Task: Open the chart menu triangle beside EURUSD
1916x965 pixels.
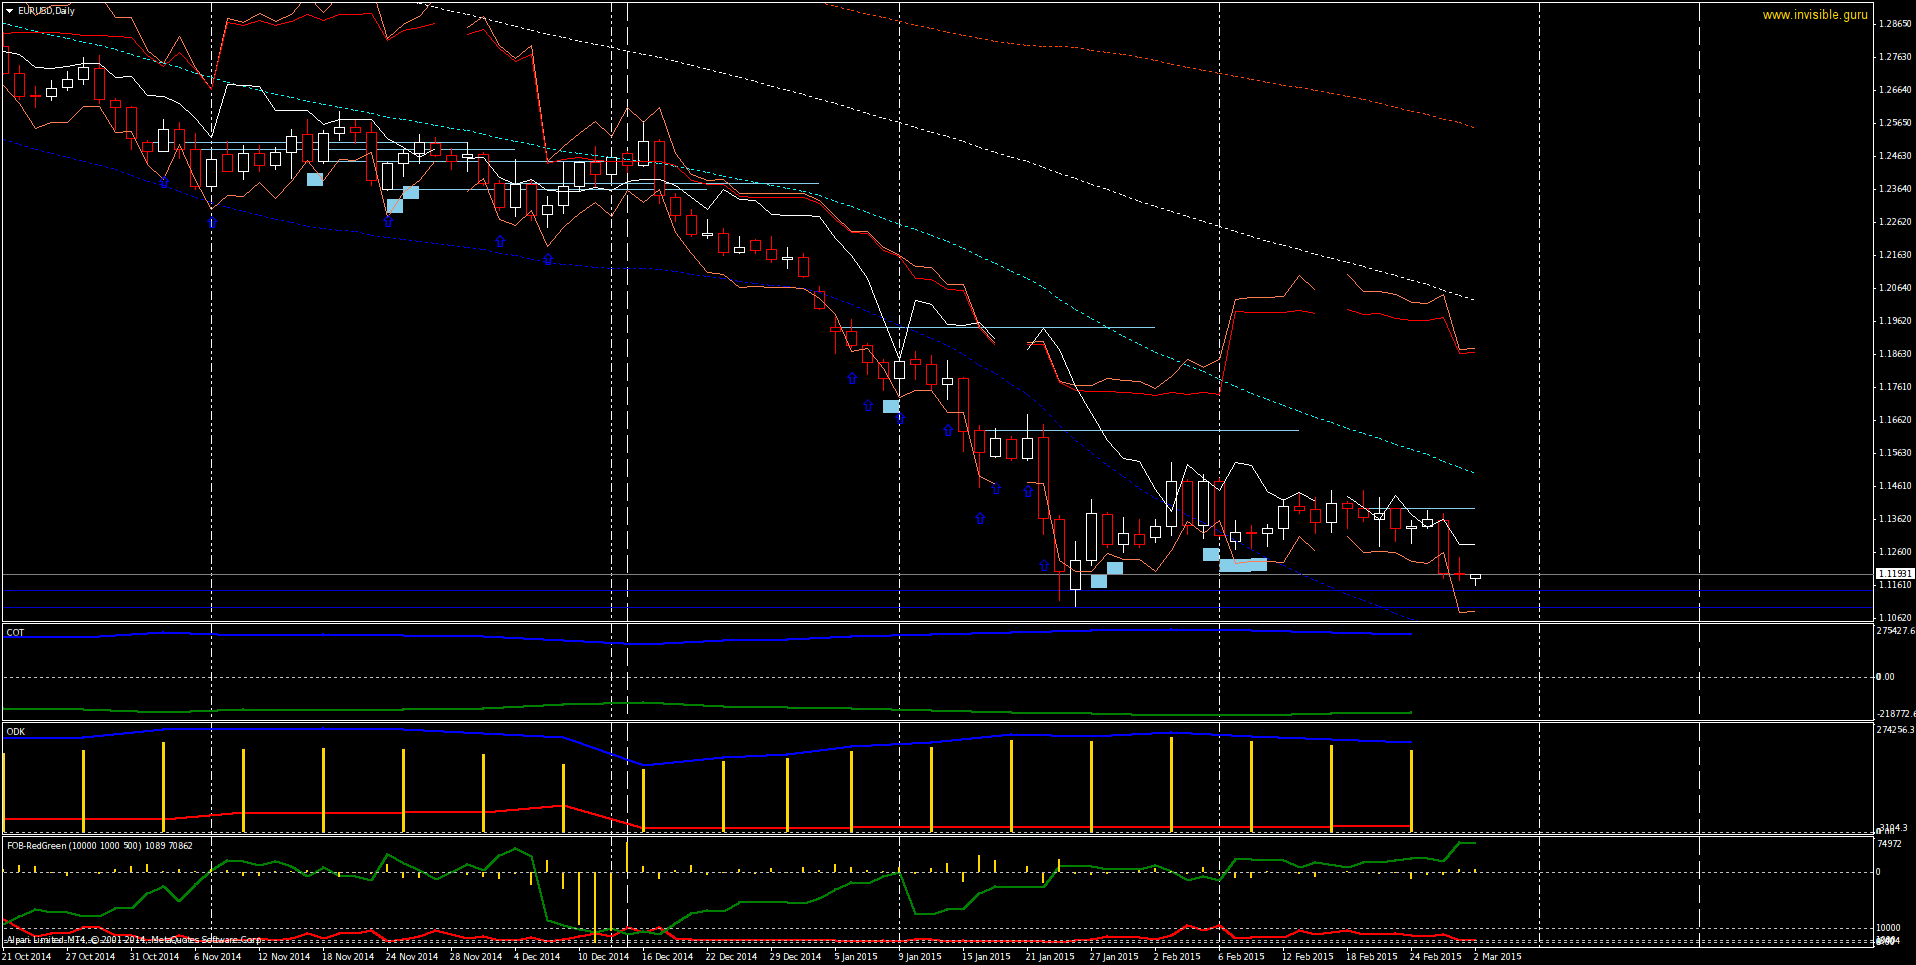Action: point(10,11)
